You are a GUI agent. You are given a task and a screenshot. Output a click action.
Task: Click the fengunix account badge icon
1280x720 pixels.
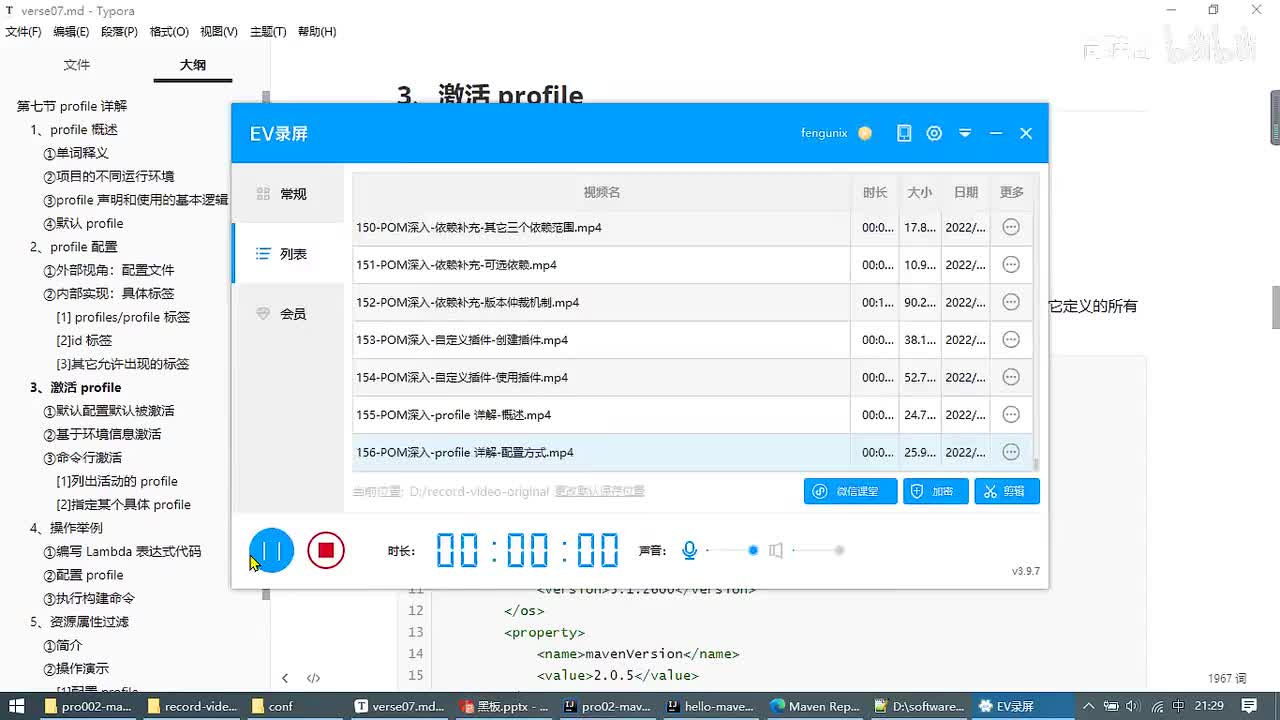[x=865, y=133]
